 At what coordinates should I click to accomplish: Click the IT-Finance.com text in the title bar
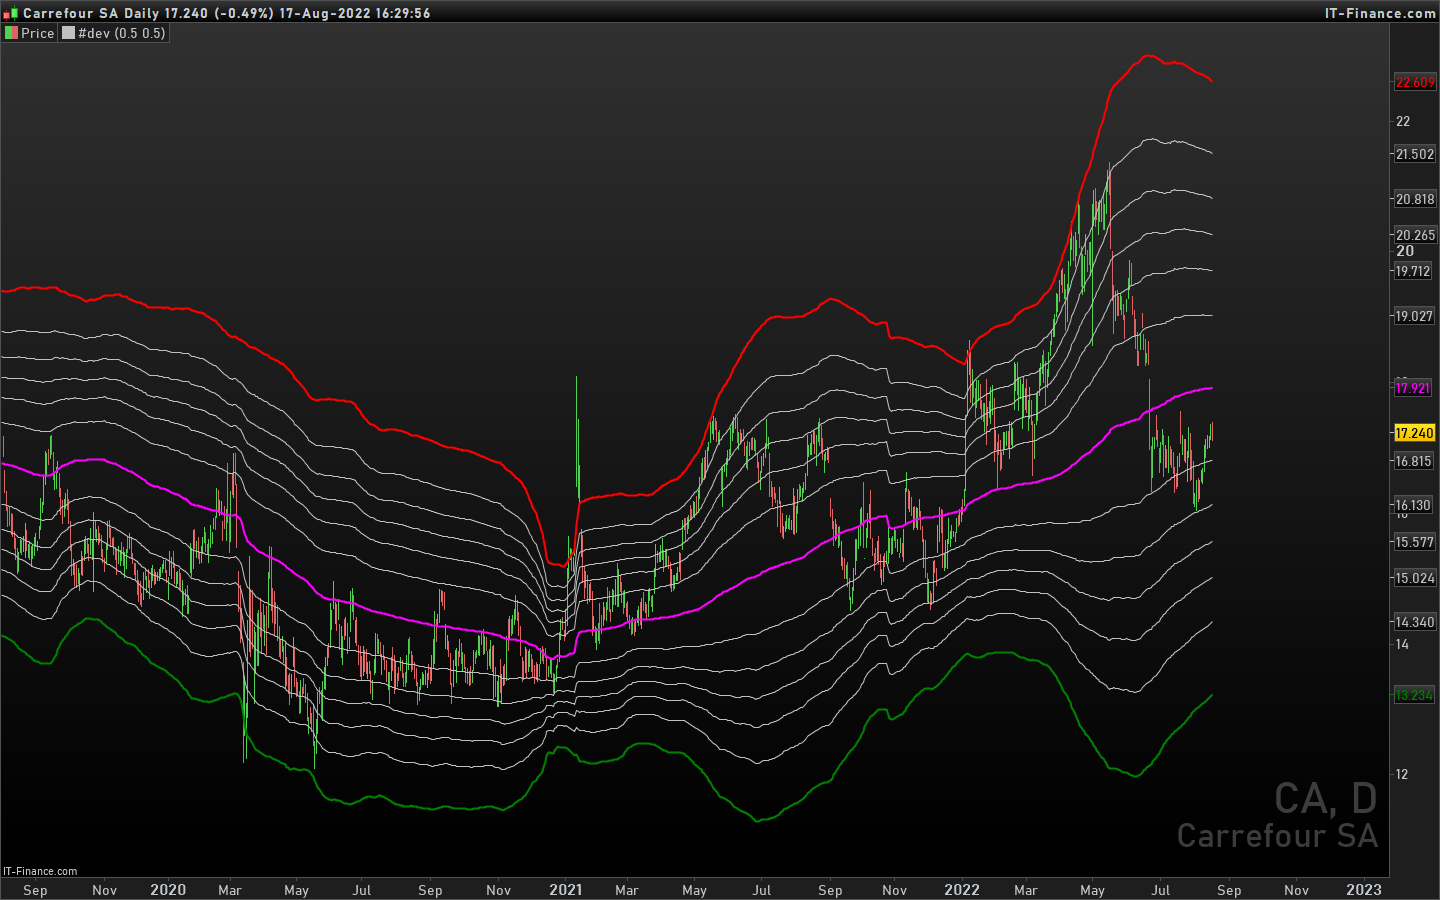[x=1380, y=13]
